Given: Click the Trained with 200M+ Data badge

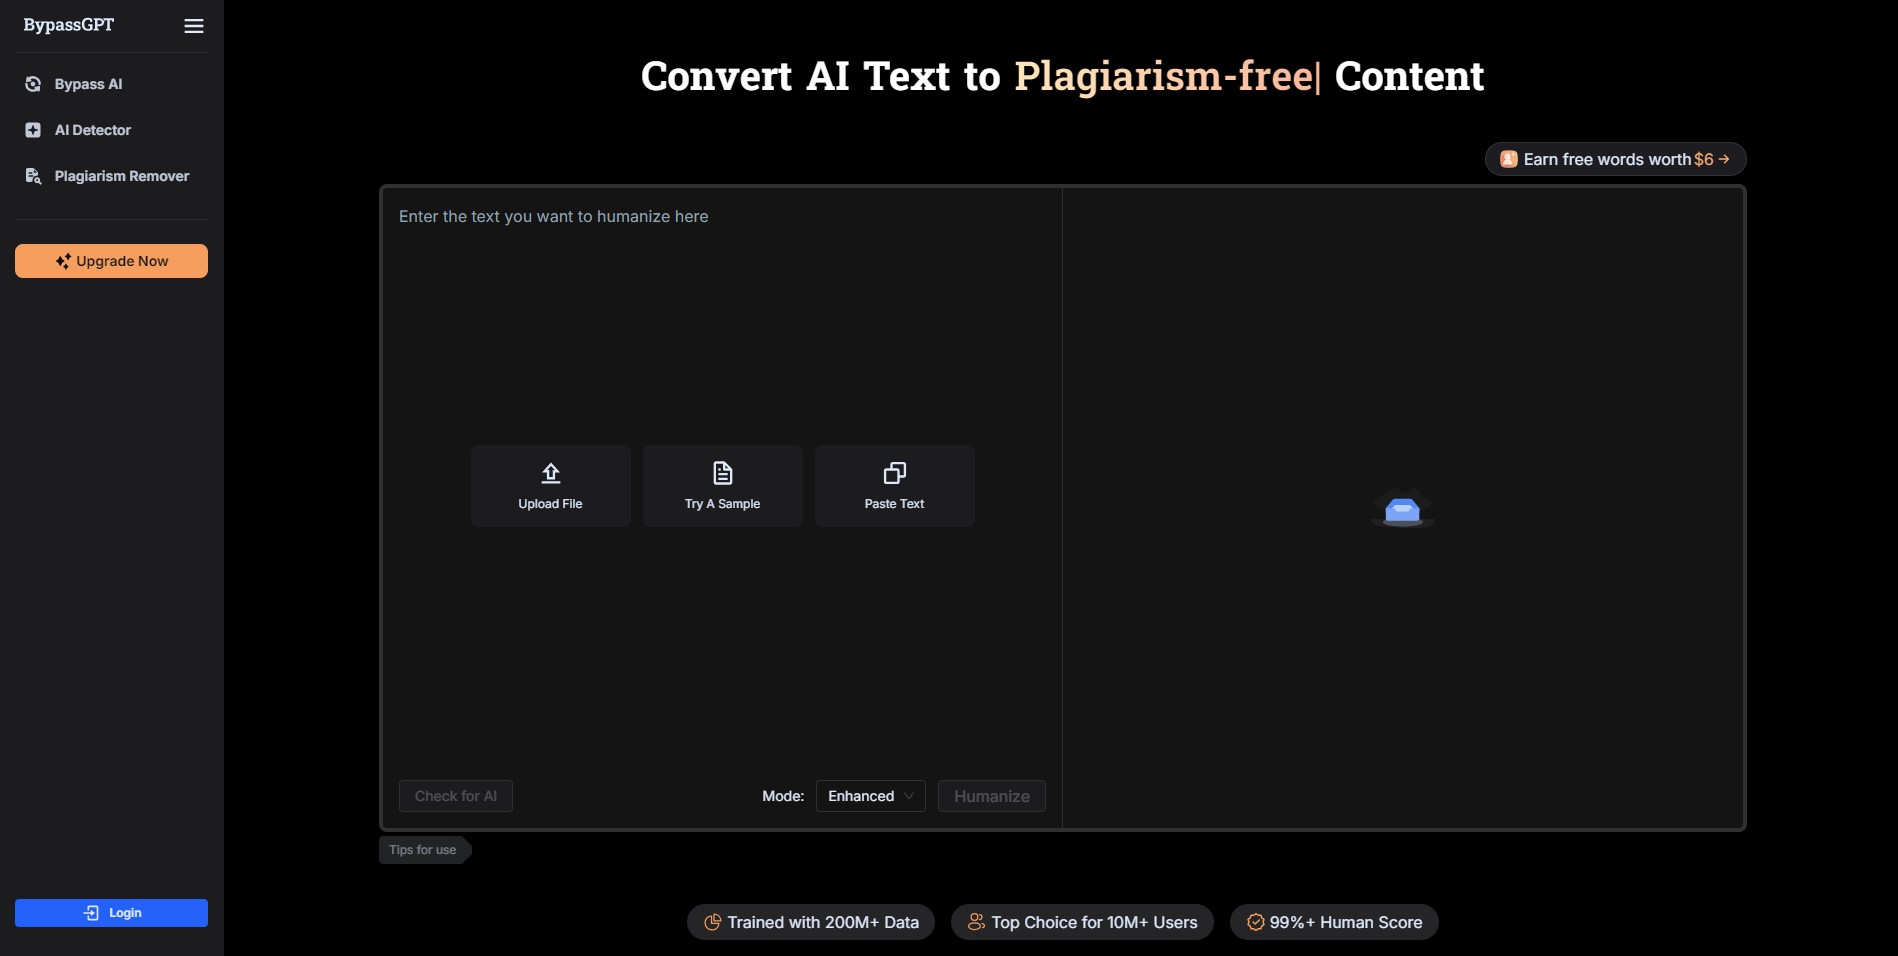Looking at the screenshot, I should pyautogui.click(x=811, y=922).
